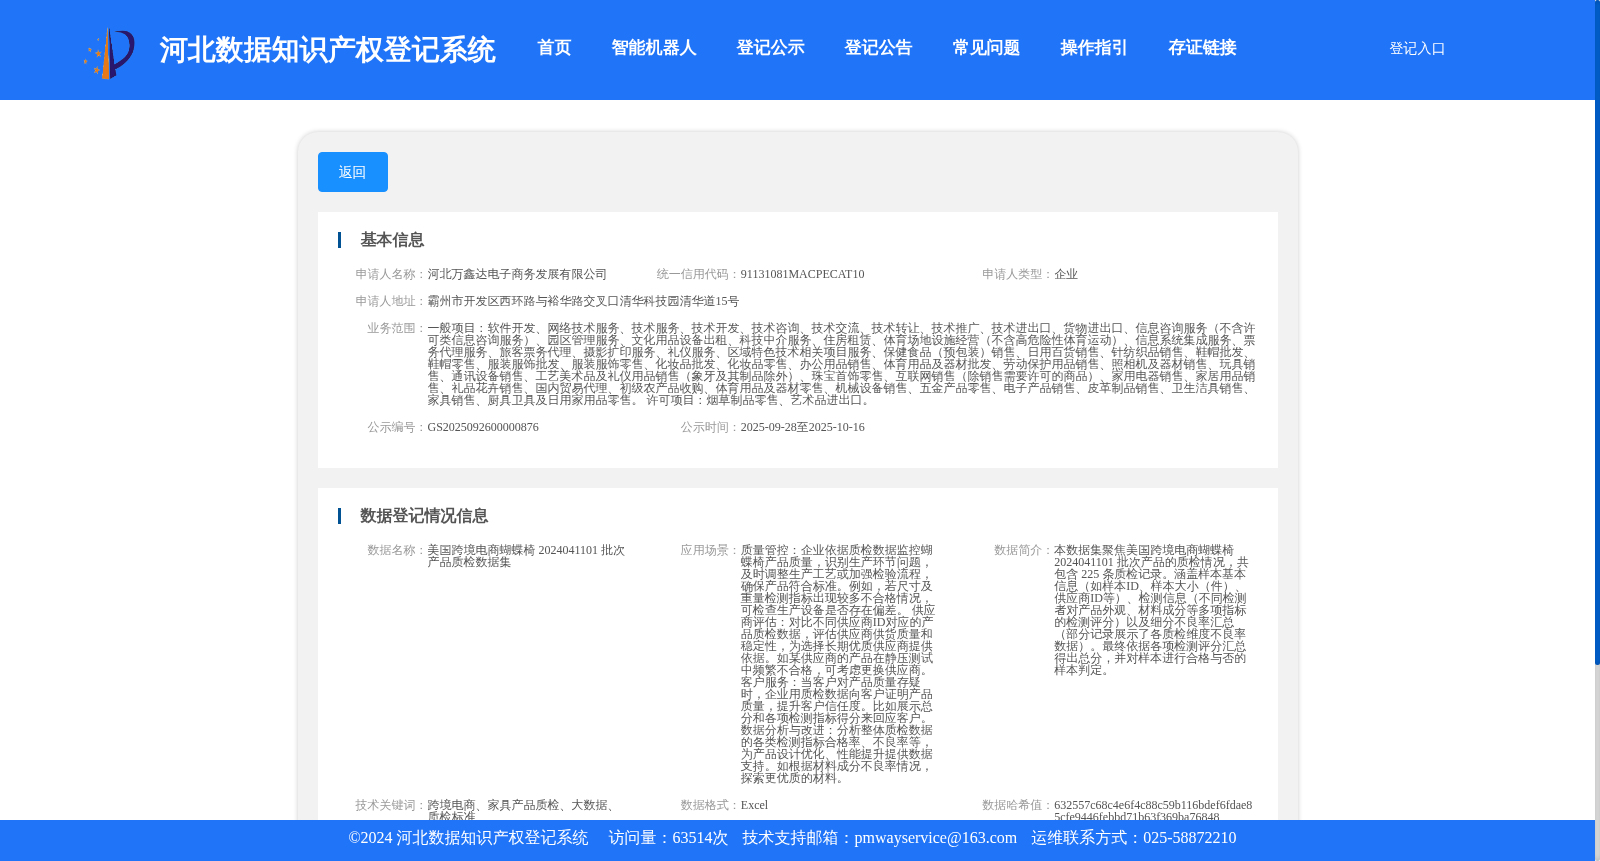Open 操作指引 menu item
This screenshot has height=861, width=1600.
click(1094, 48)
